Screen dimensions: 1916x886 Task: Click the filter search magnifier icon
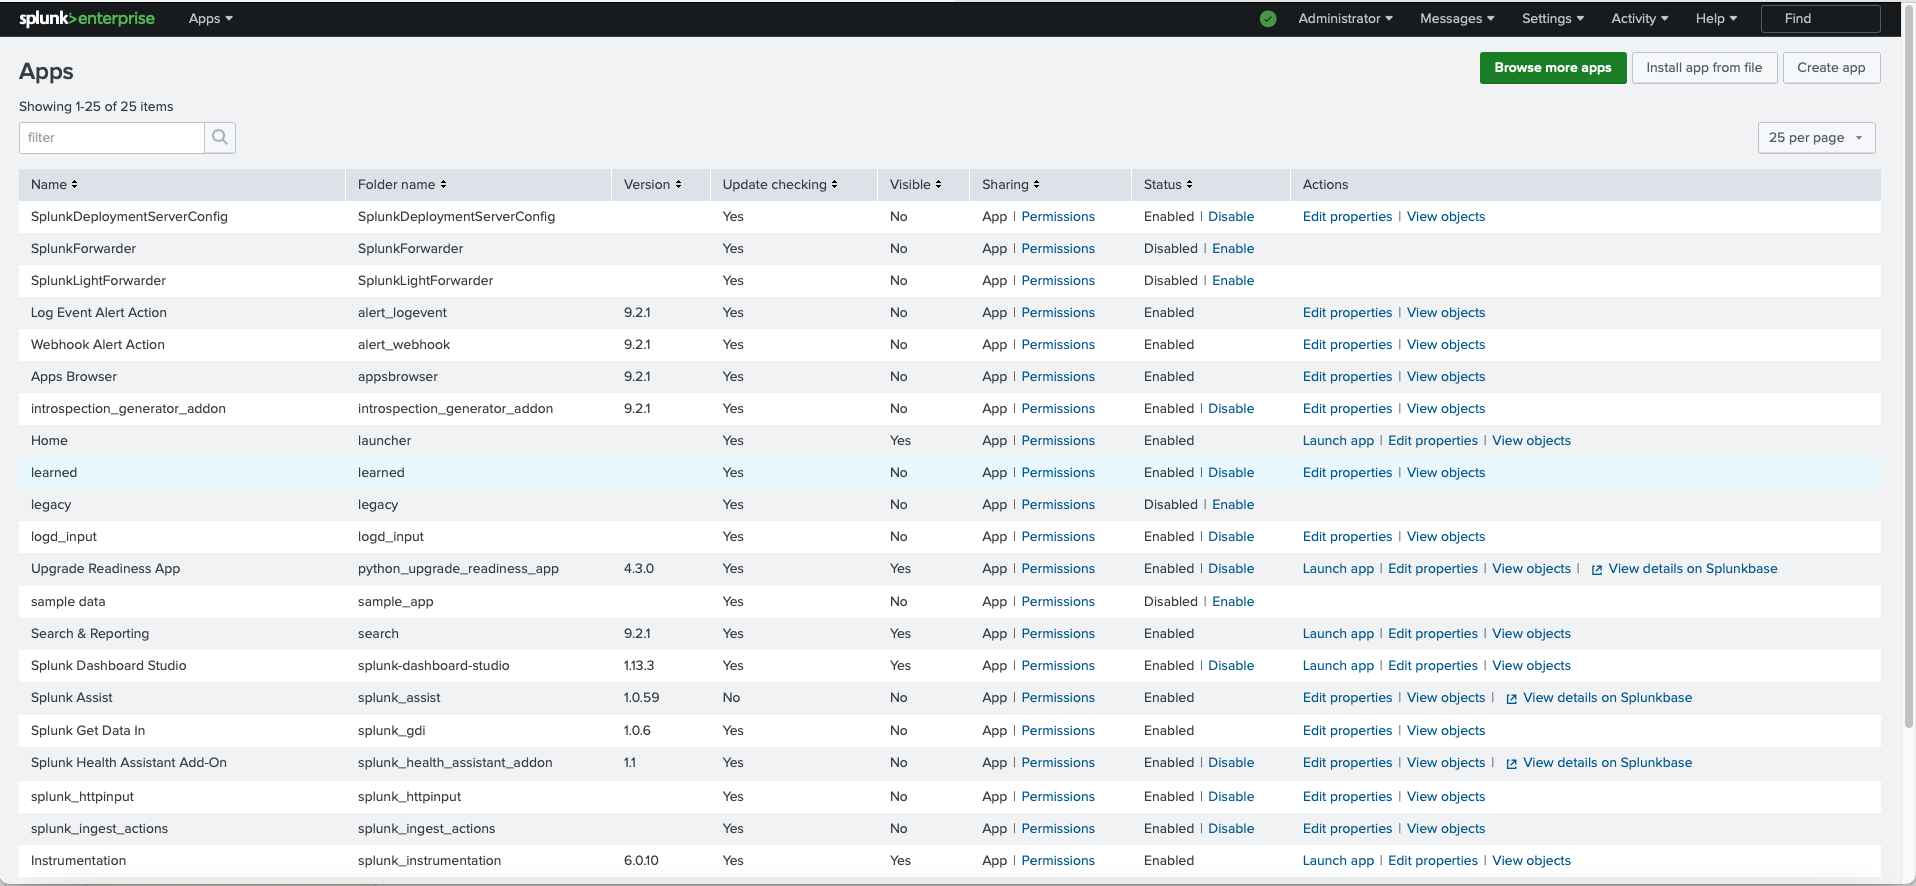point(220,137)
